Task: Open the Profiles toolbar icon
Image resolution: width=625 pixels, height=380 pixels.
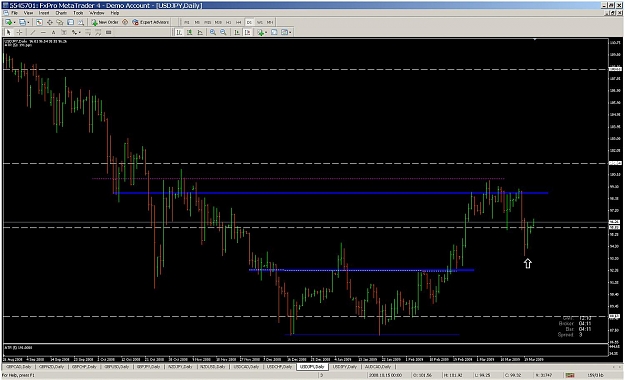Action: coord(22,22)
